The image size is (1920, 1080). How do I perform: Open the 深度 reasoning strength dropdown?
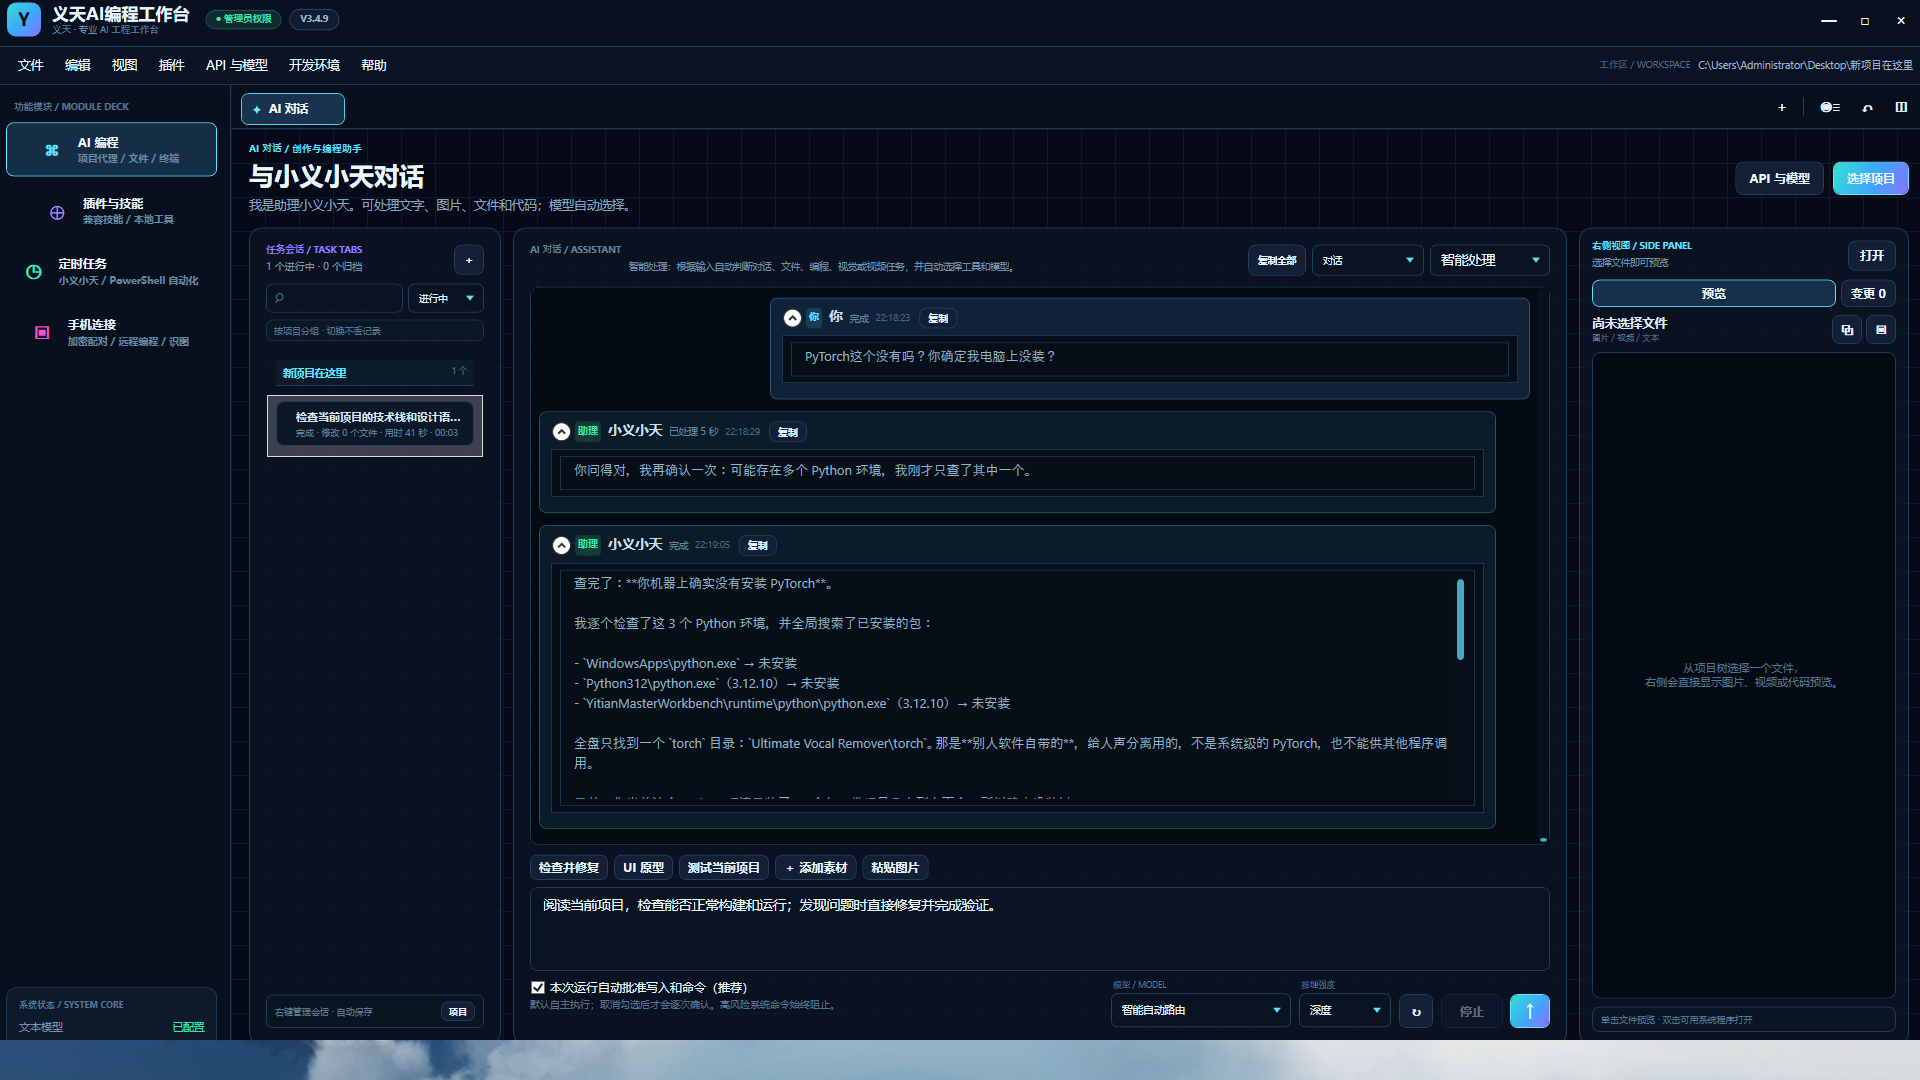(x=1345, y=1011)
